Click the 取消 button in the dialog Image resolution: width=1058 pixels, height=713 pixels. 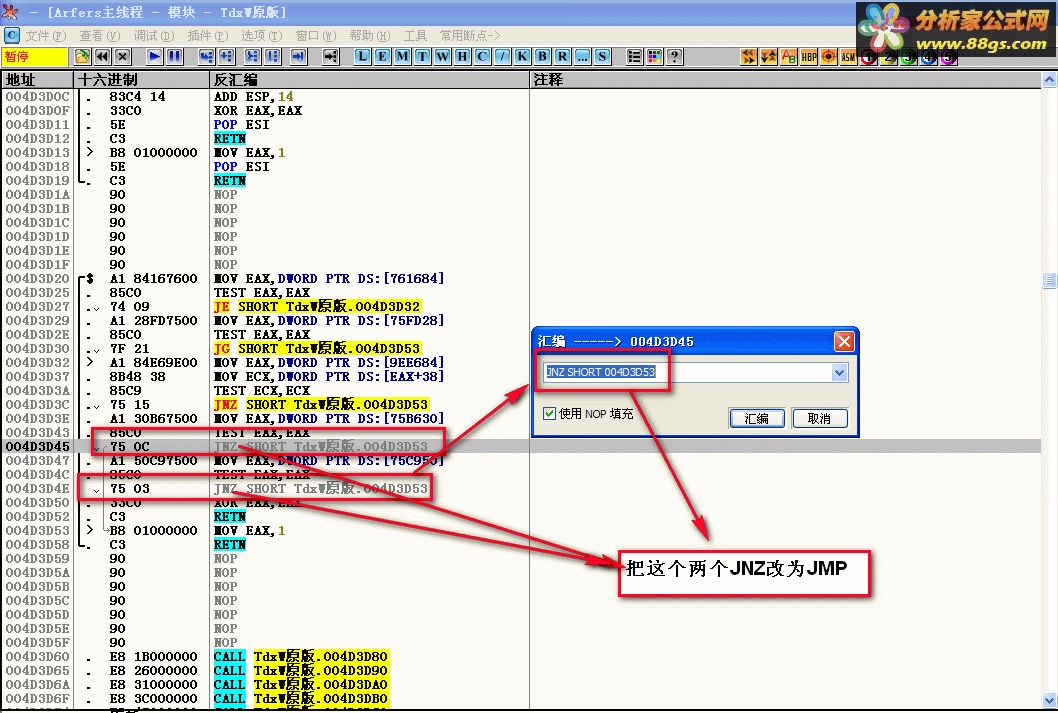pyautogui.click(x=819, y=418)
